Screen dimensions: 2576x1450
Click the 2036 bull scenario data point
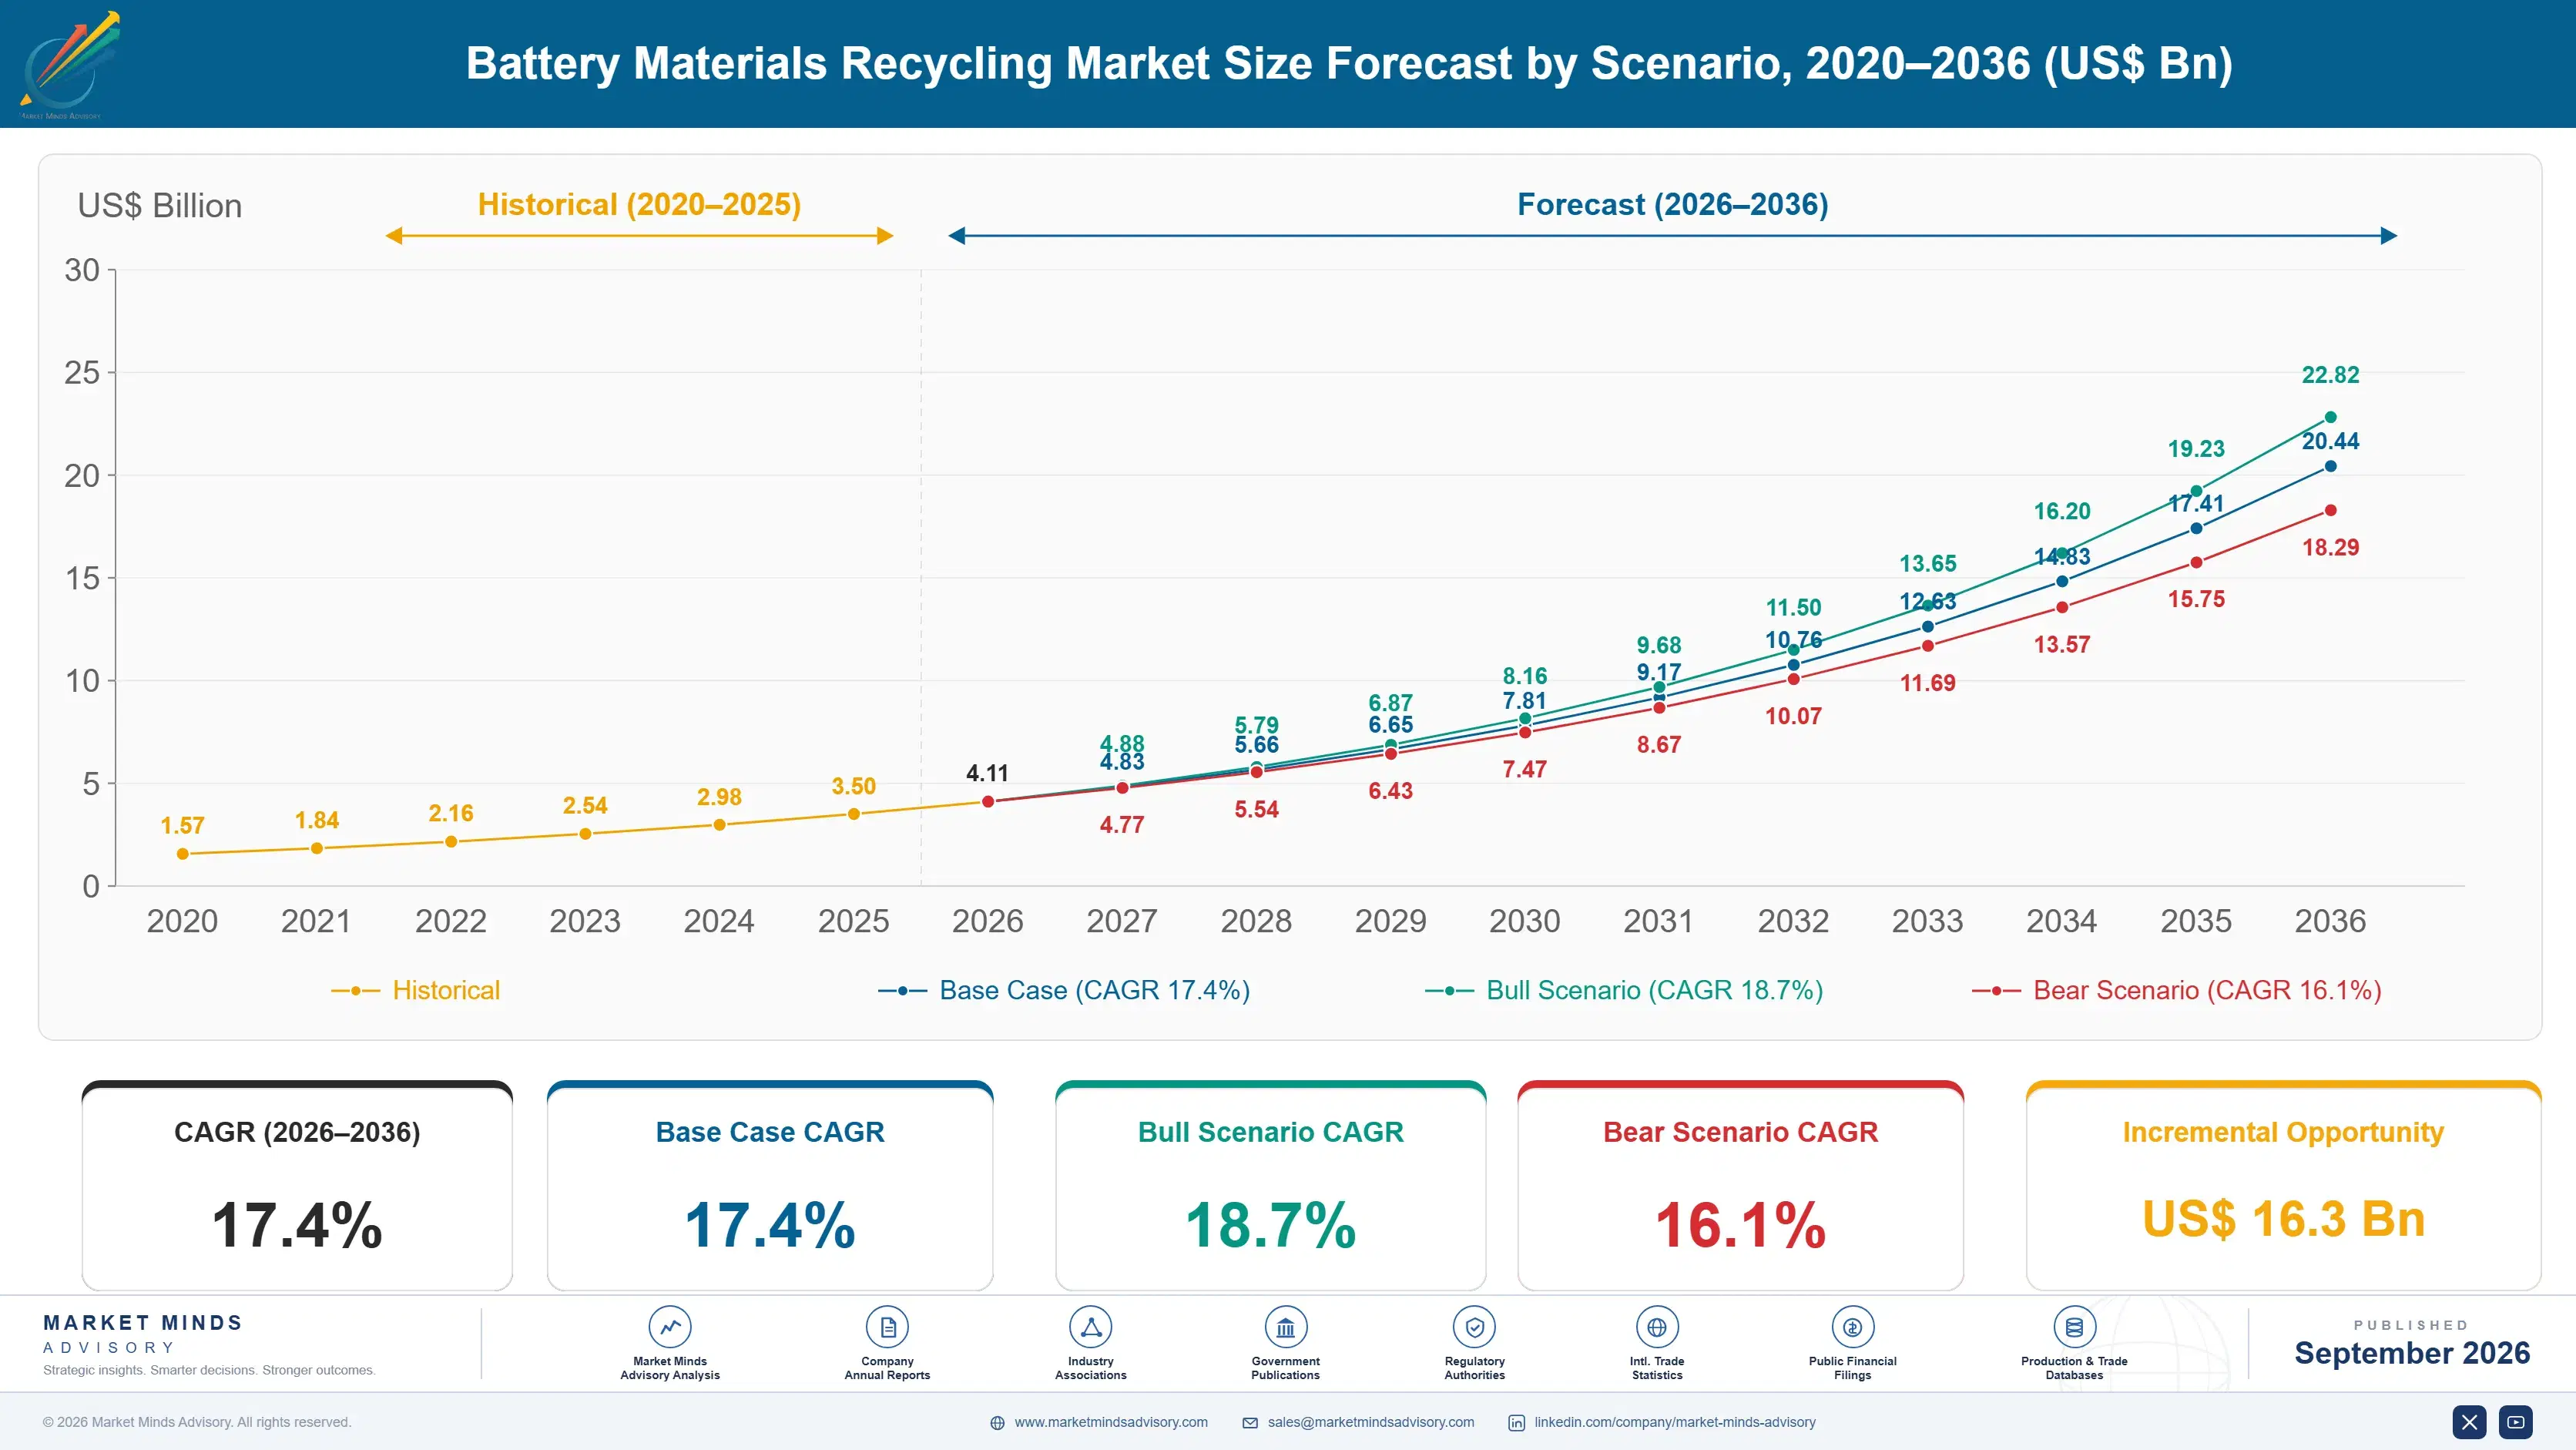click(2330, 417)
